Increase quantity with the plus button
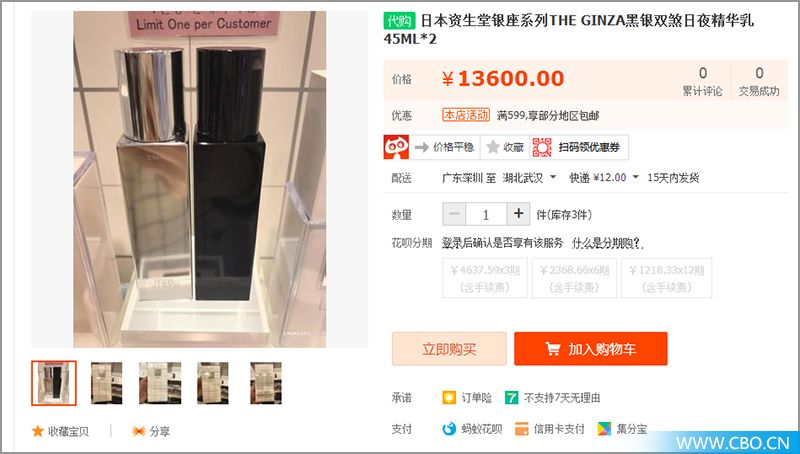The image size is (800, 454). (518, 214)
